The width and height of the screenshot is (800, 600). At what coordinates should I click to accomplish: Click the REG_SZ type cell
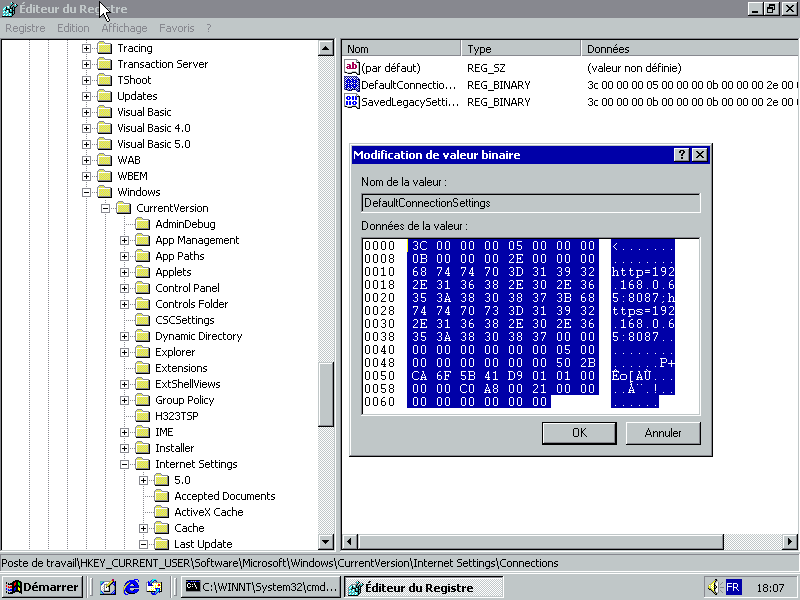coord(486,68)
